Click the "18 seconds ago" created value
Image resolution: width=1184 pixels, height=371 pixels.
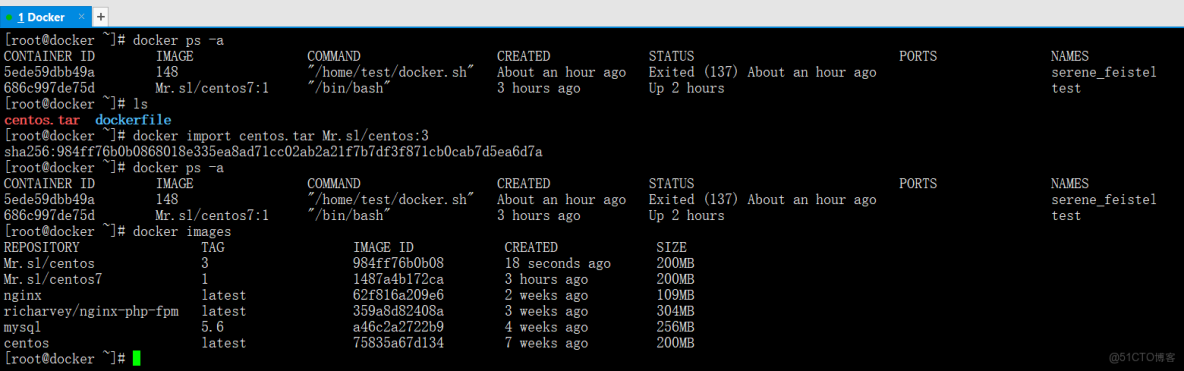tap(558, 264)
